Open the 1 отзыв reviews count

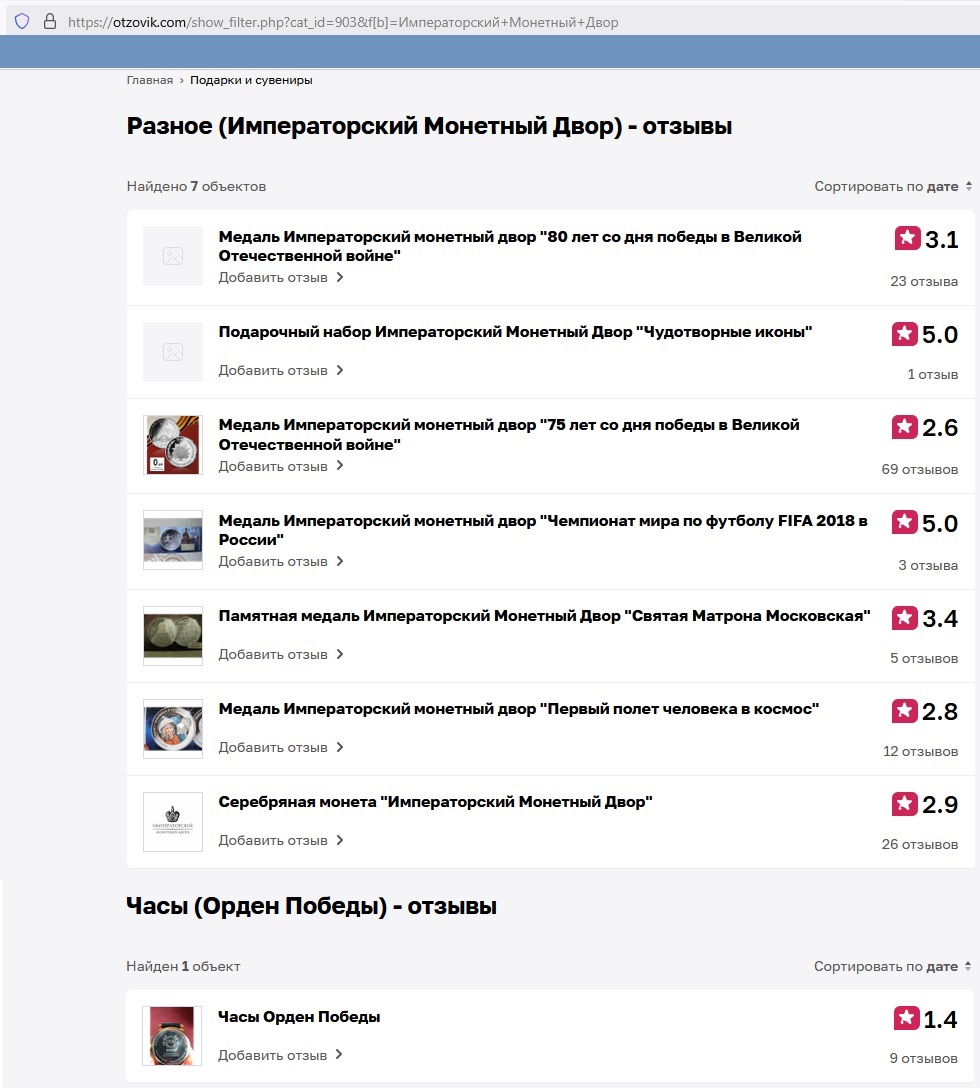coord(932,374)
